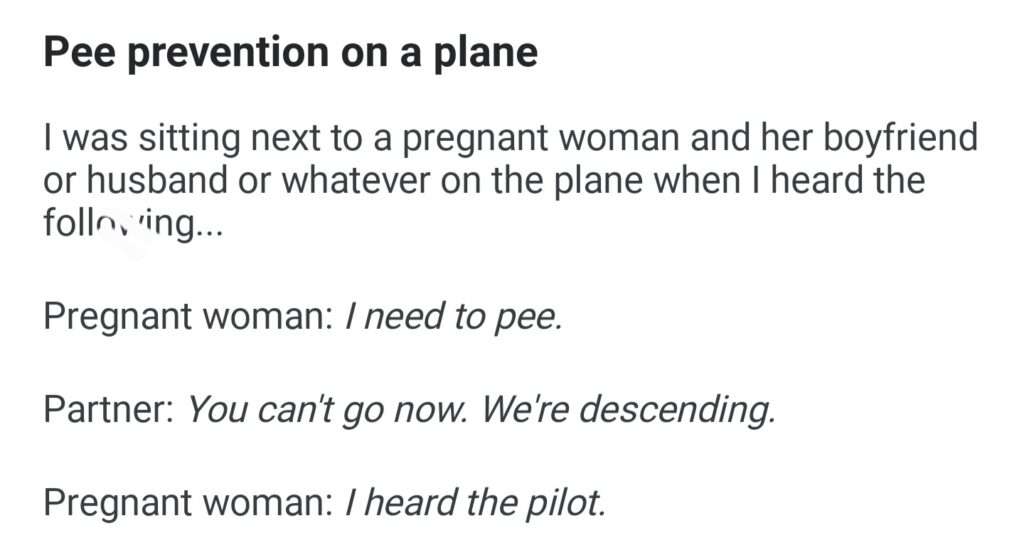The width and height of the screenshot is (1024, 548).
Task: Click the italic line "I heard the pilot."
Action: pos(475,502)
